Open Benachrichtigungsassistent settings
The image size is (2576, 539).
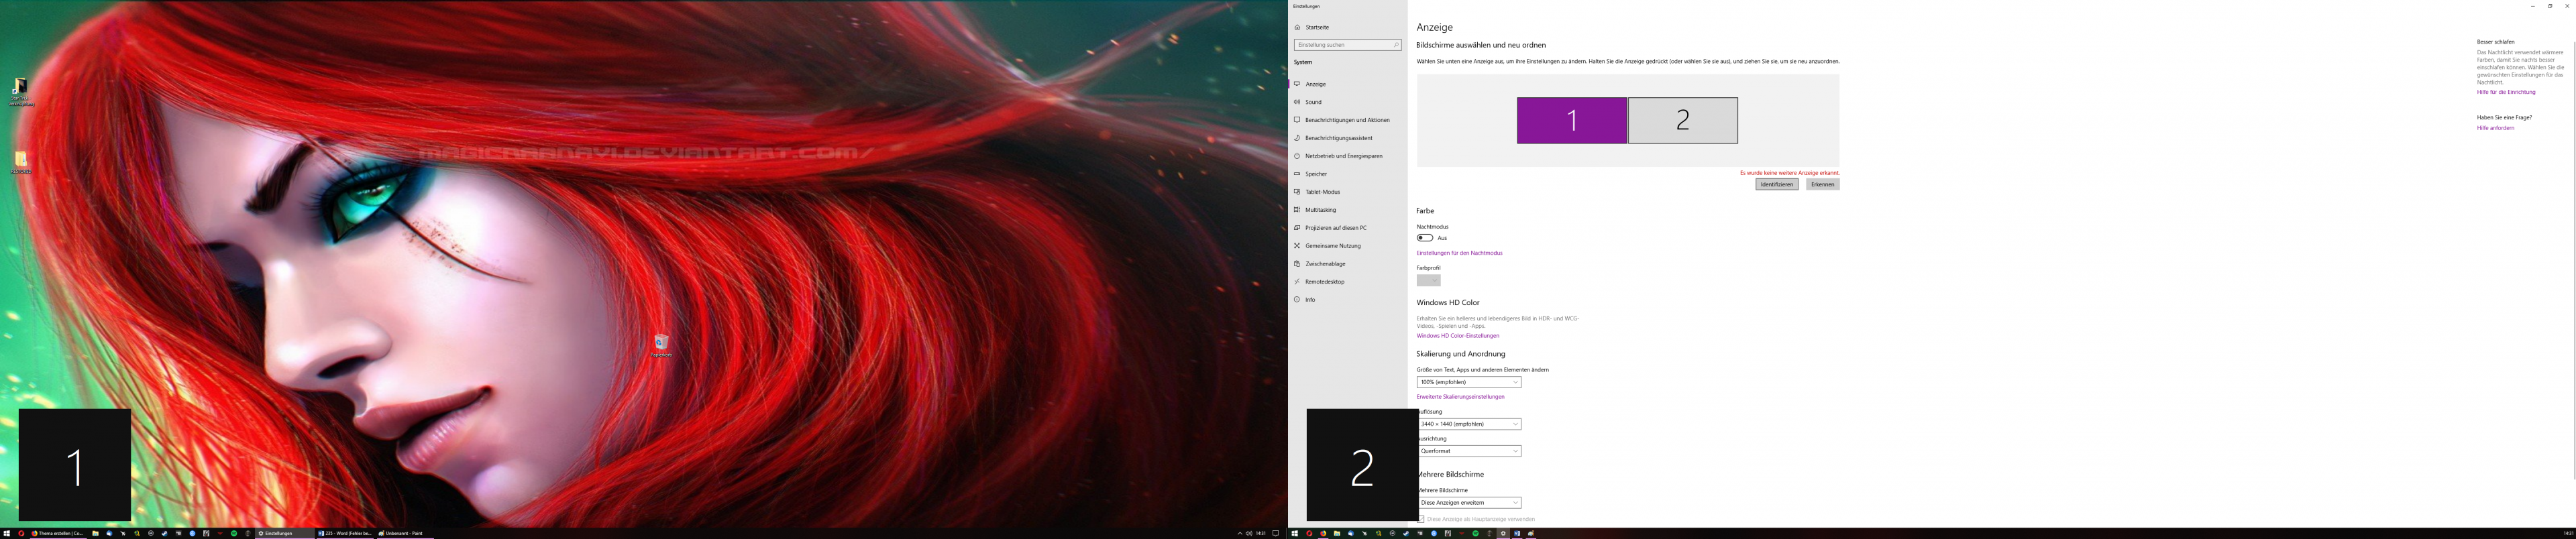pos(1347,138)
